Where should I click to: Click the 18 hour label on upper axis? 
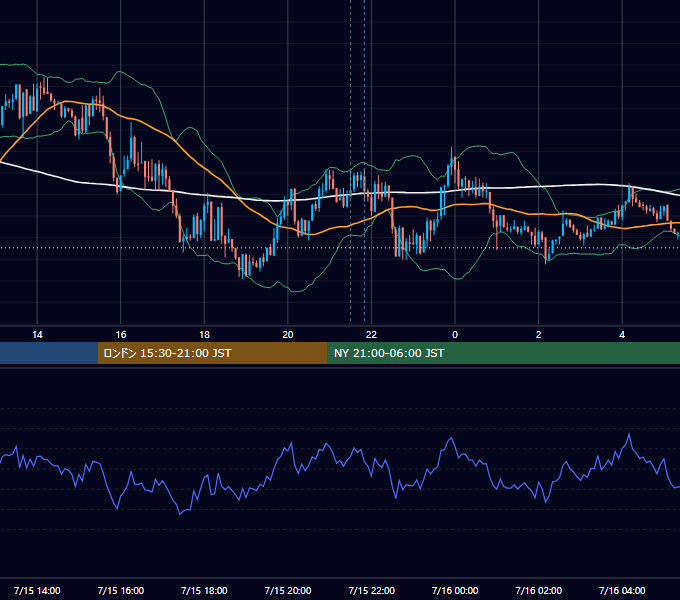coord(204,335)
